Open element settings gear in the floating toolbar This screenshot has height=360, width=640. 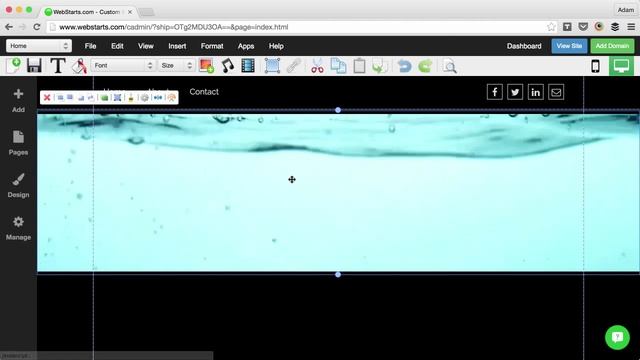click(x=144, y=98)
